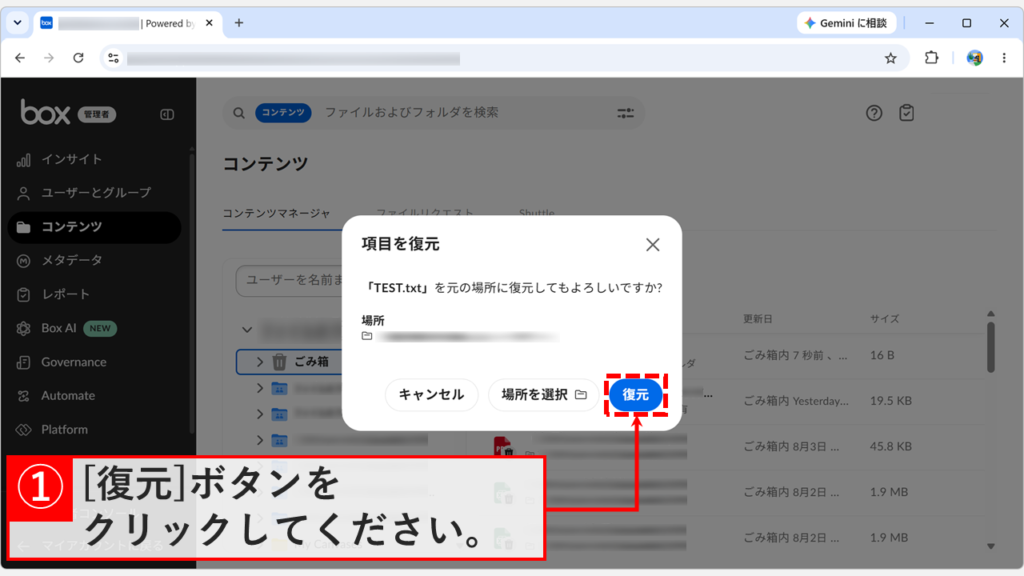
Task: Click the Platform icon
Action: click(24, 430)
